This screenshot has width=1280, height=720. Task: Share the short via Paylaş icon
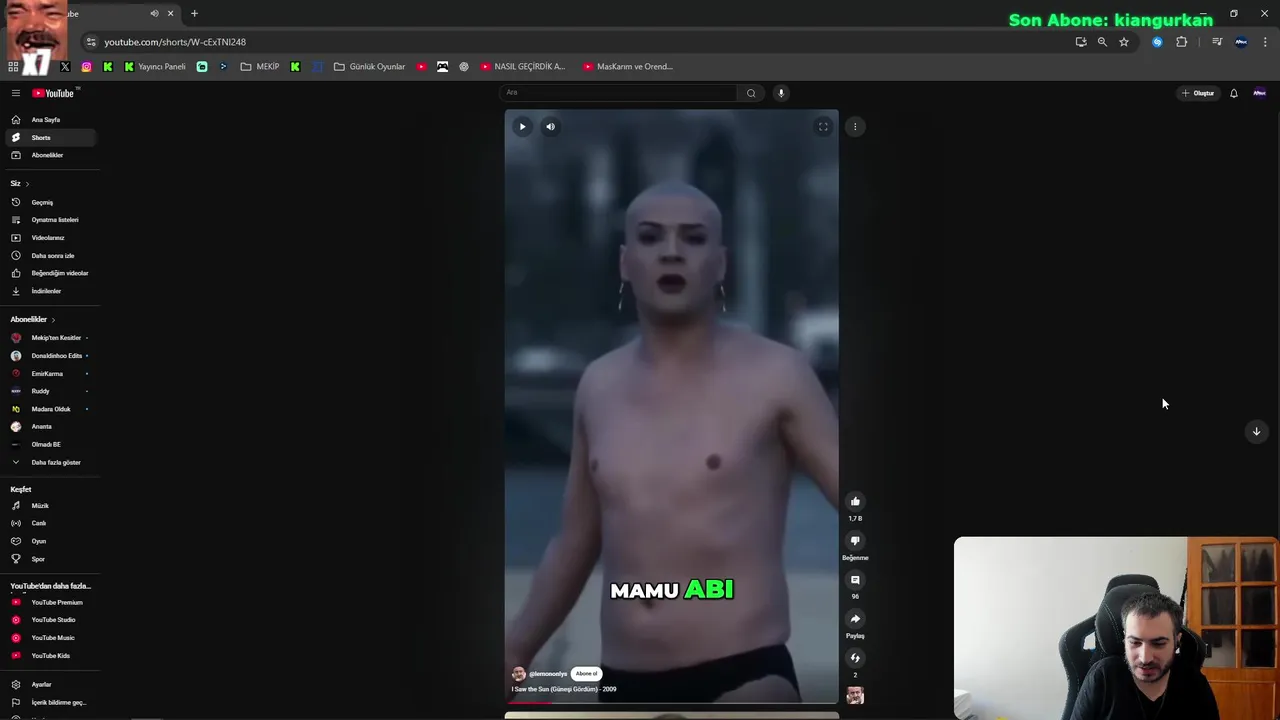click(x=855, y=619)
